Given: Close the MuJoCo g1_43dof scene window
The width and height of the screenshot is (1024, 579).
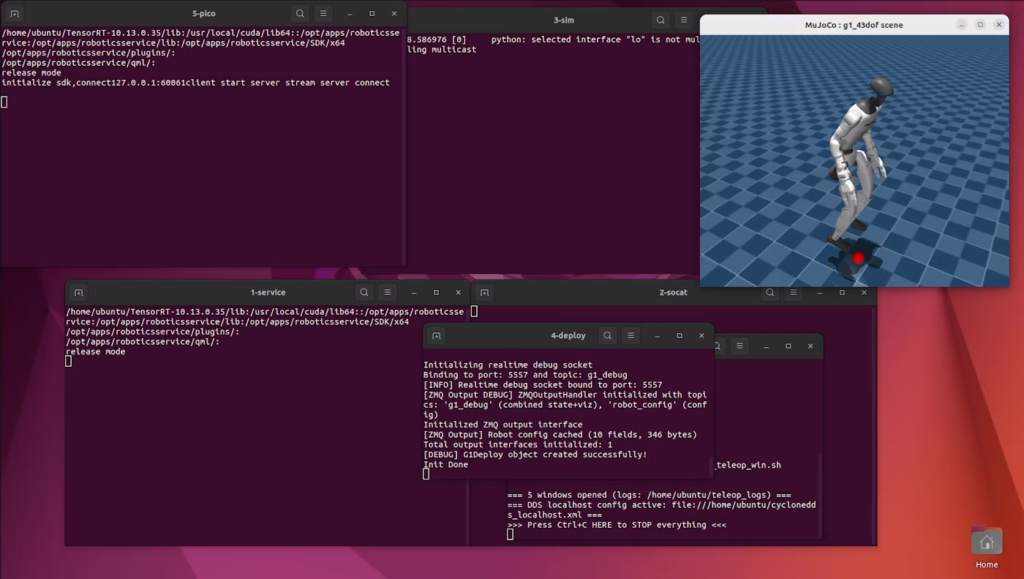Looking at the screenshot, I should (x=999, y=25).
